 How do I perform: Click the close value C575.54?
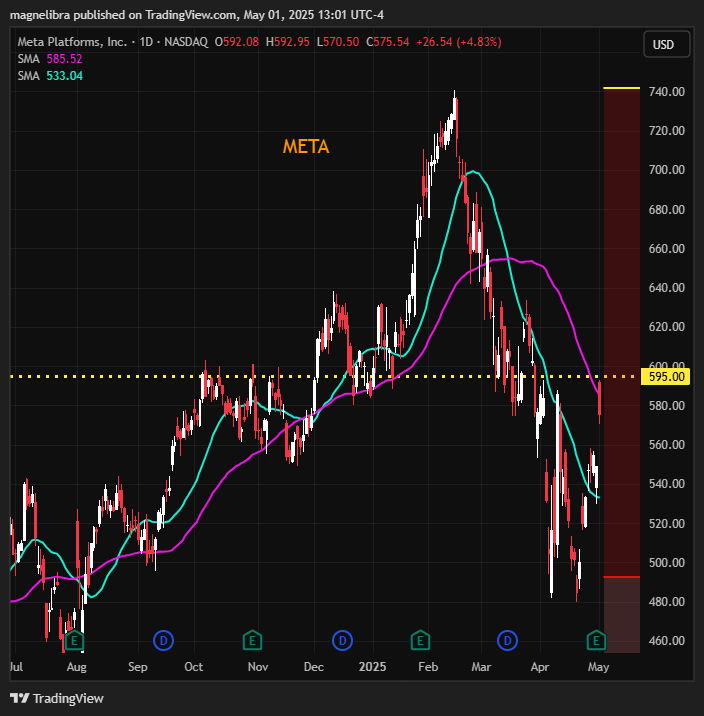388,42
